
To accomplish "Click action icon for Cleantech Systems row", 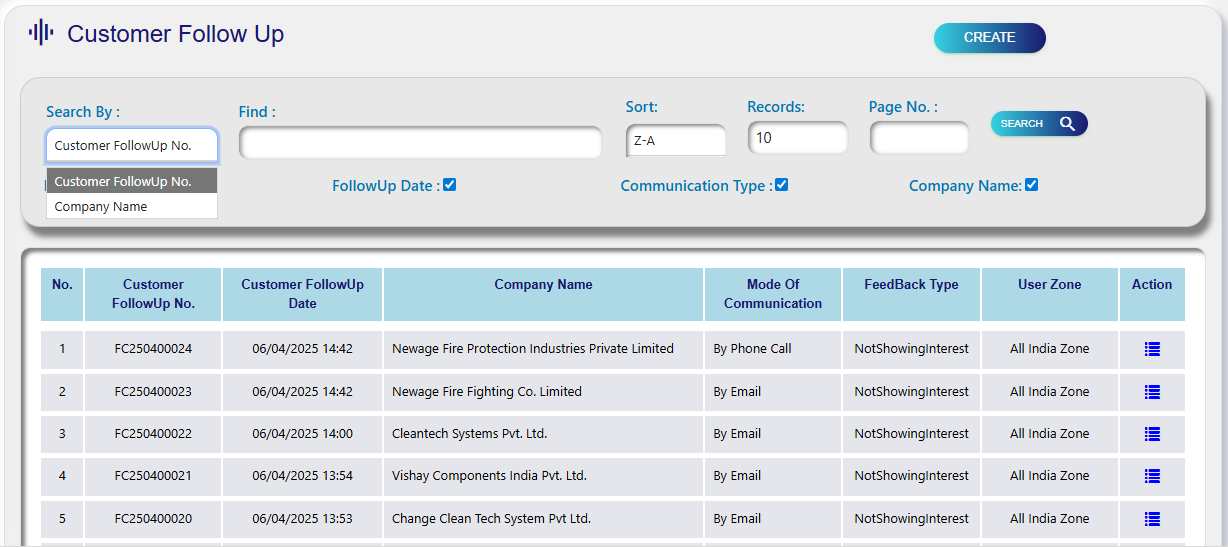I will pyautogui.click(x=1152, y=434).
